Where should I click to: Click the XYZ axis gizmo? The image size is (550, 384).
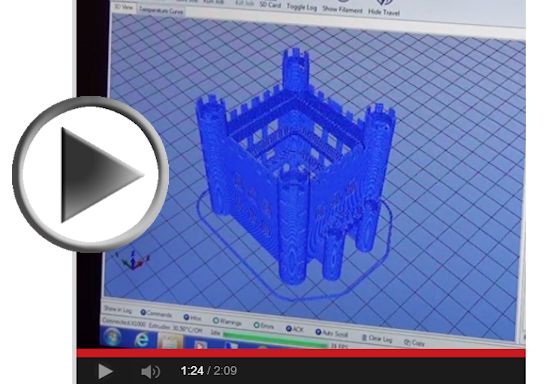pyautogui.click(x=132, y=260)
